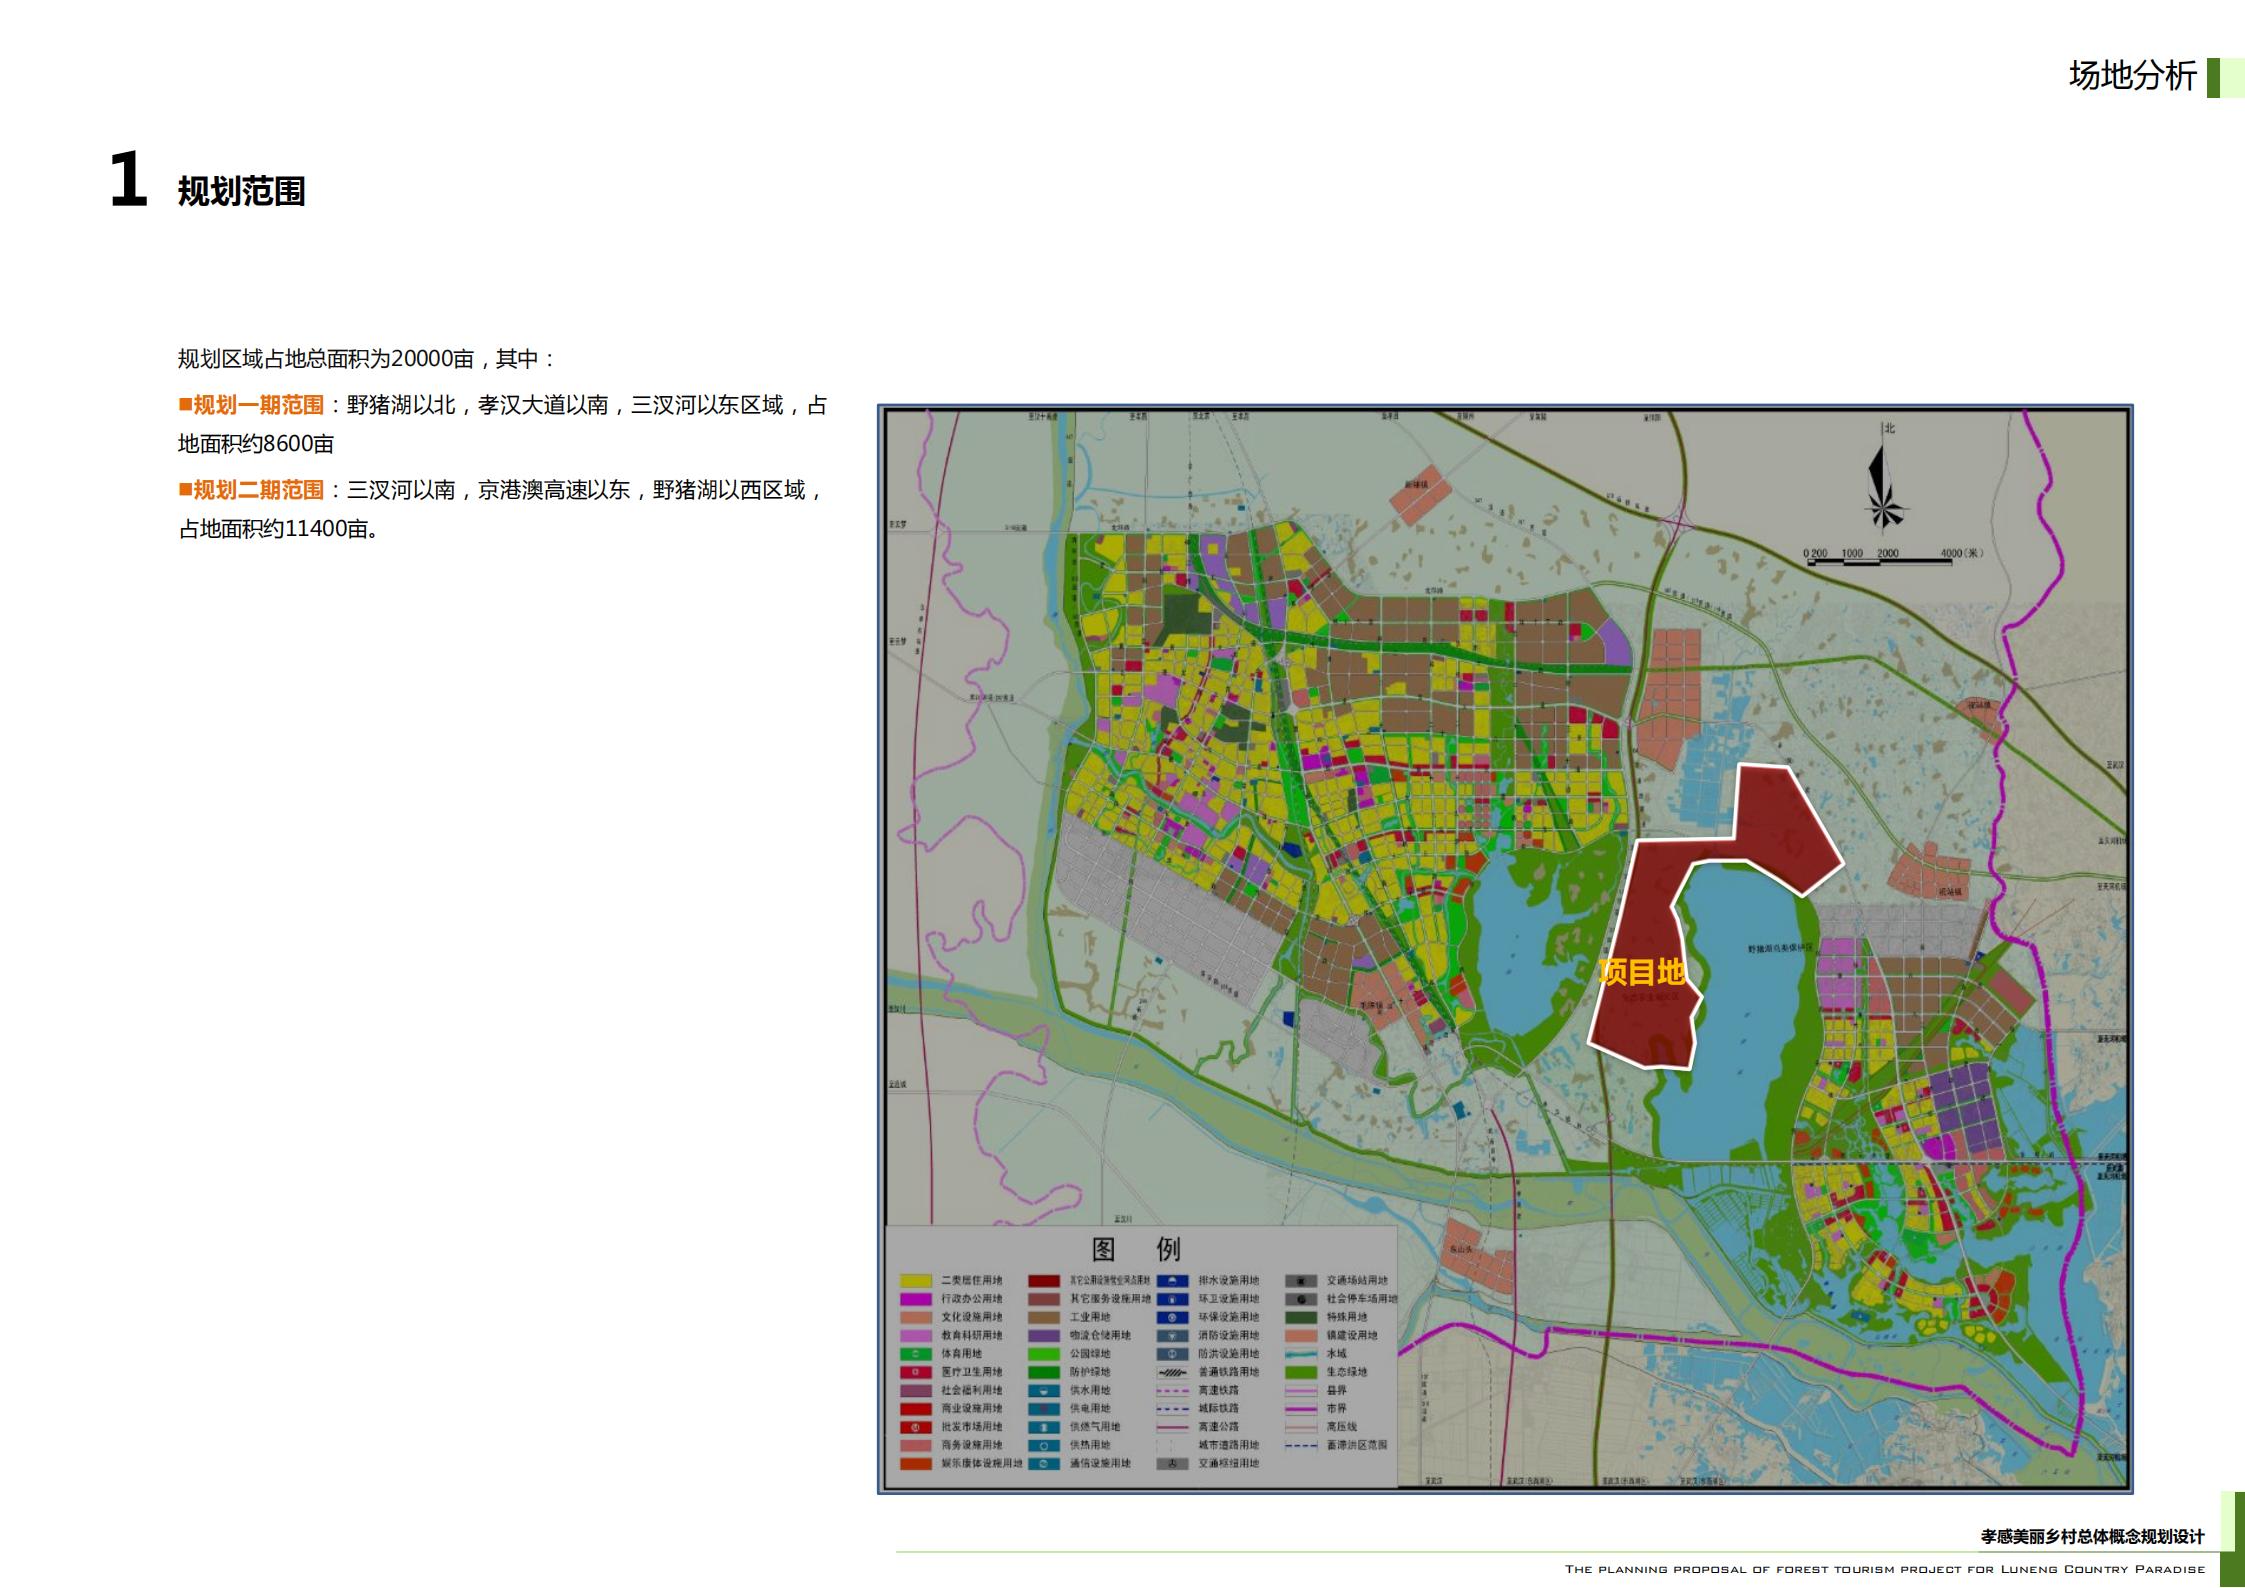
Task: Click the 环保设施用地 legend symbol
Action: pos(1172,1317)
